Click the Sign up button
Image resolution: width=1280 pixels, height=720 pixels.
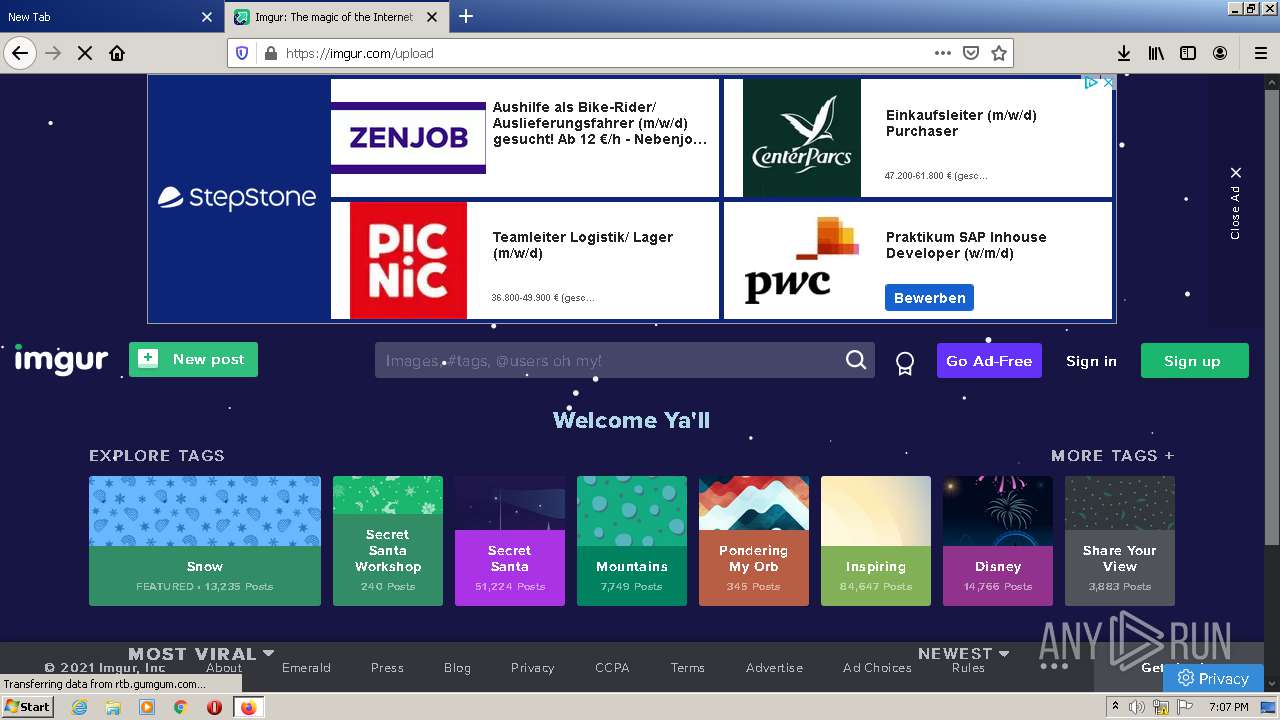(1194, 361)
